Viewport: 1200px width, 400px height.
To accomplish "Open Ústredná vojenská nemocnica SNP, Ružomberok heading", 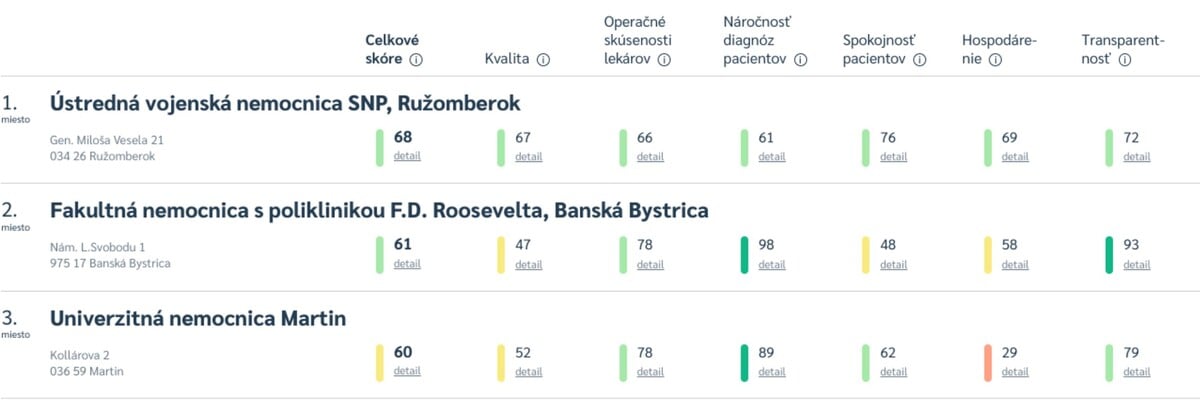I will coord(285,103).
